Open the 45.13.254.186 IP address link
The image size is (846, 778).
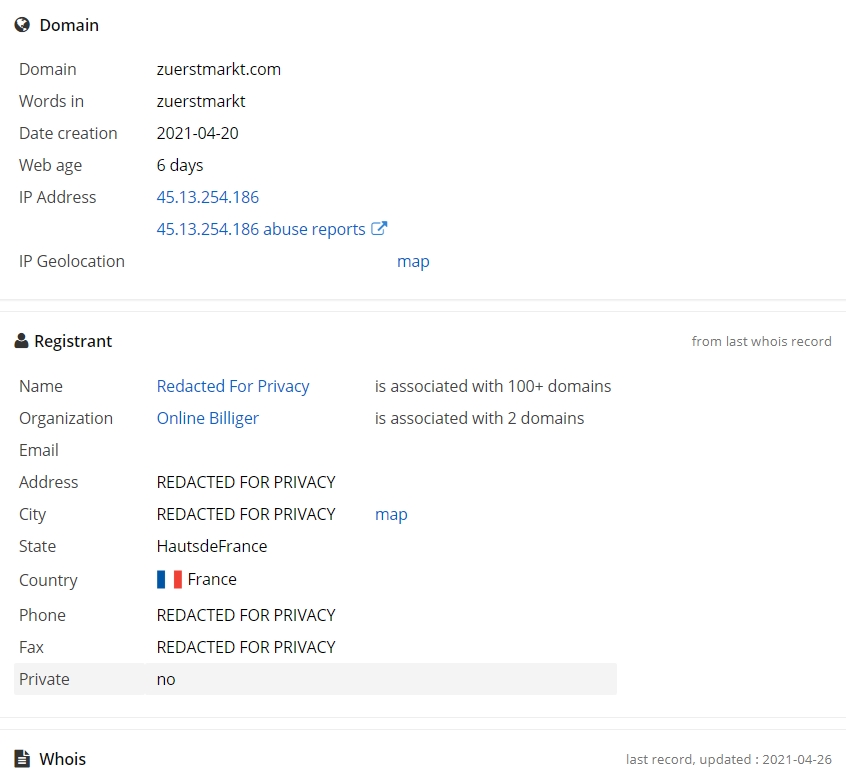coord(208,197)
